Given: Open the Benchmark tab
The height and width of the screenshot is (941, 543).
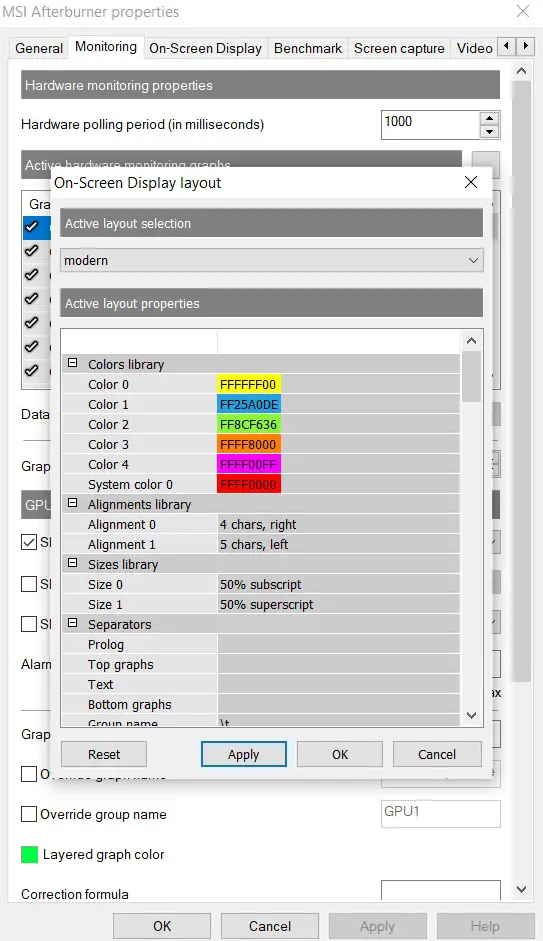Looking at the screenshot, I should 308,48.
